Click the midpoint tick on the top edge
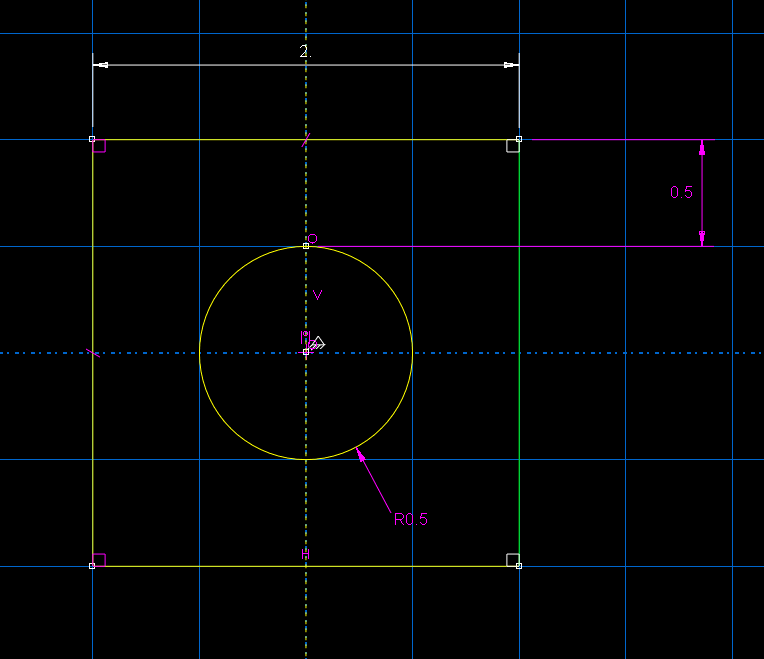The height and width of the screenshot is (659, 764). click(306, 140)
